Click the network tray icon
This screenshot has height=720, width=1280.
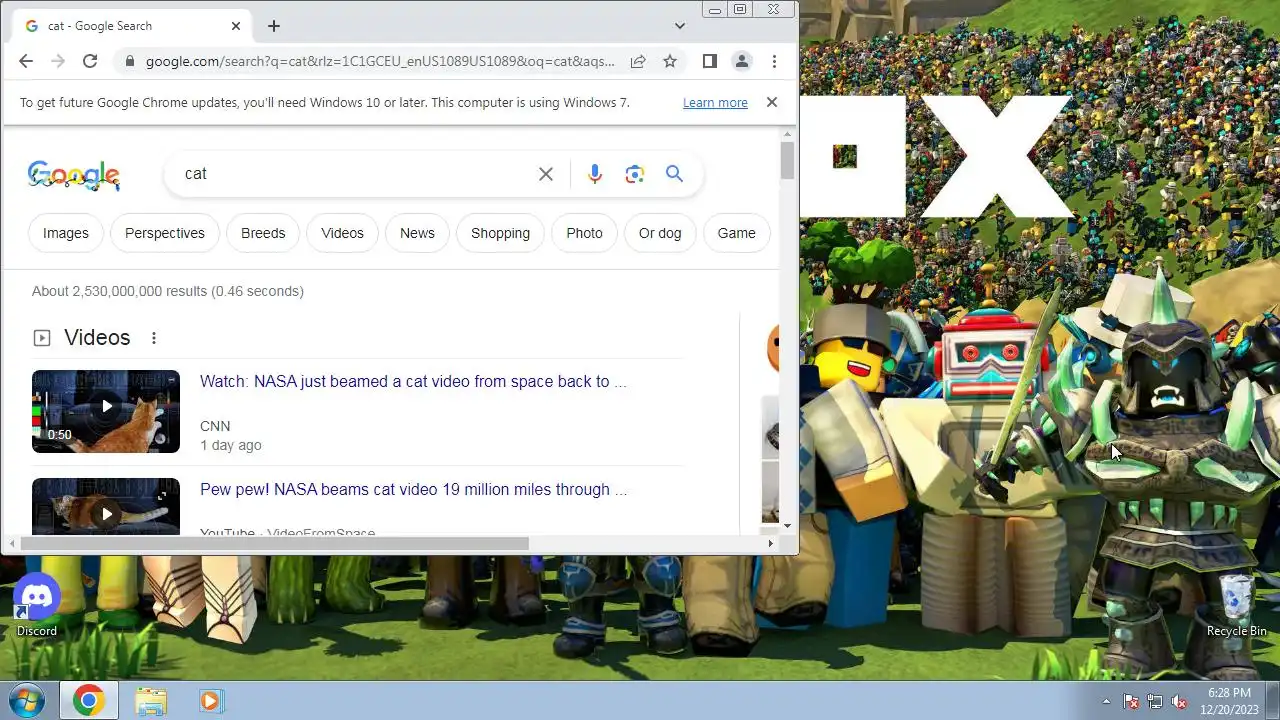[1155, 701]
